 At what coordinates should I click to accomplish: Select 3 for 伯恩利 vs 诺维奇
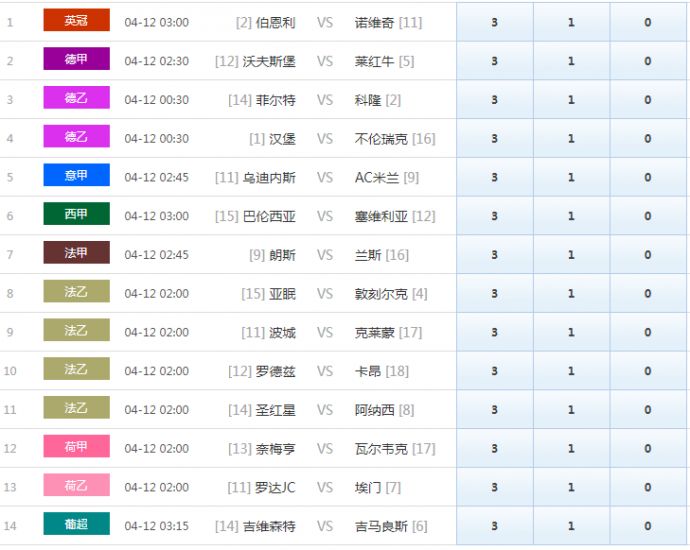[495, 22]
